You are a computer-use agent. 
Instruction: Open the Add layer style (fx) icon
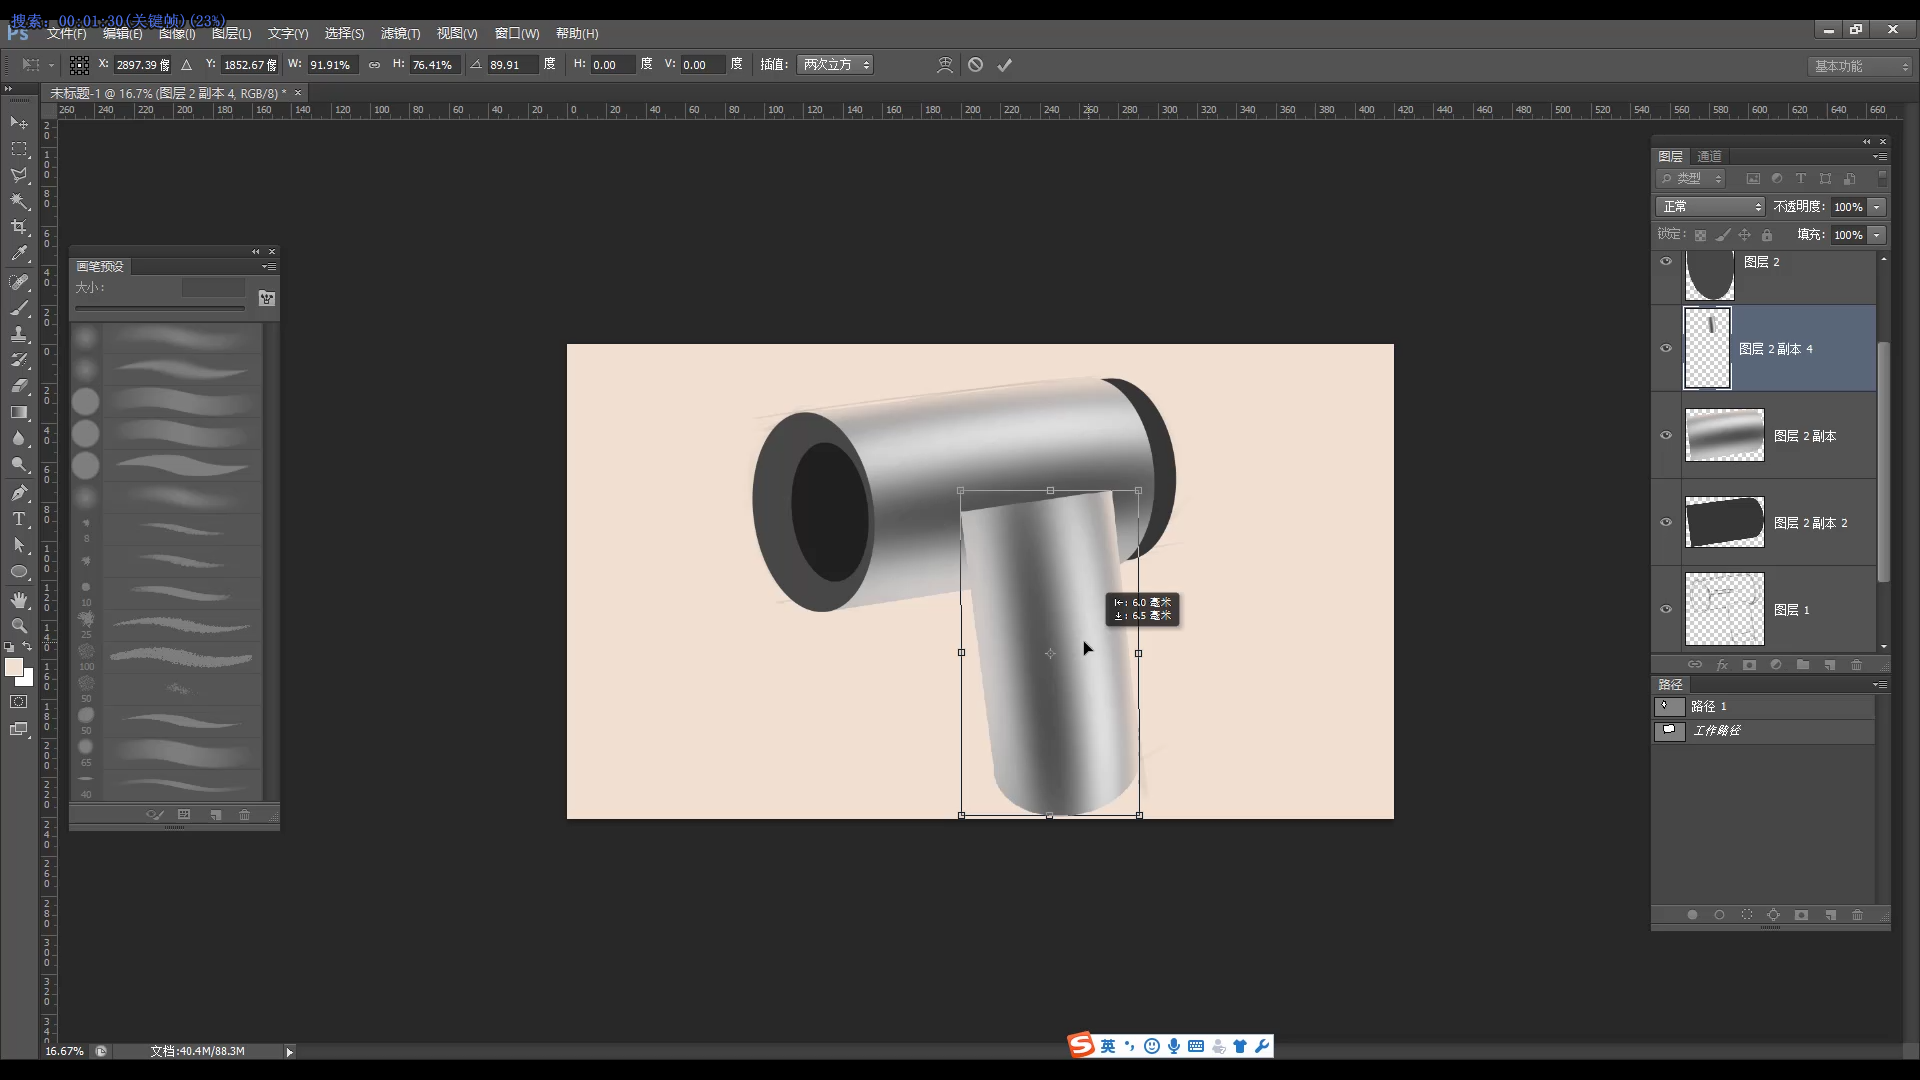pyautogui.click(x=1723, y=664)
